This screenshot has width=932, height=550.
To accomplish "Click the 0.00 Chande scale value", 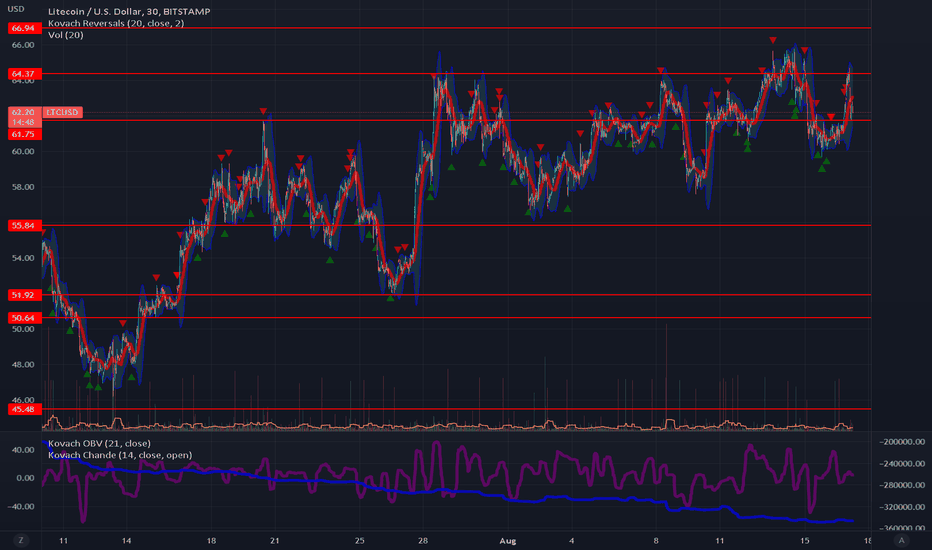I will tap(25, 478).
